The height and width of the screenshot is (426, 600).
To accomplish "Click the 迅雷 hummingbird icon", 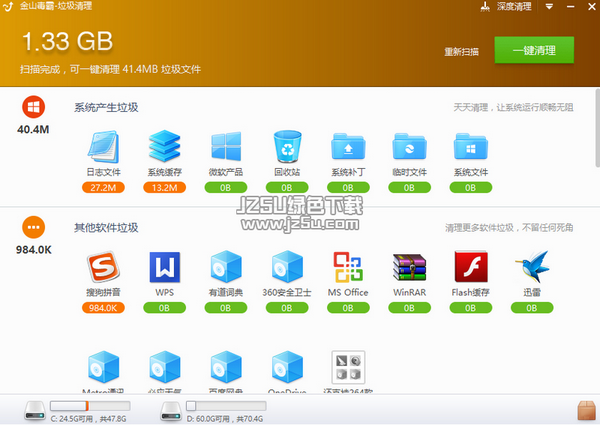I will click(x=533, y=267).
